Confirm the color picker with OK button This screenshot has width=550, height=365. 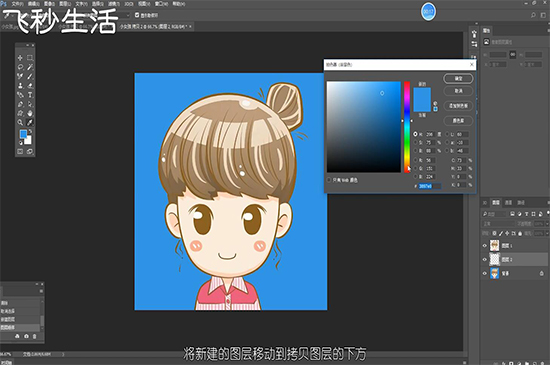tap(458, 79)
